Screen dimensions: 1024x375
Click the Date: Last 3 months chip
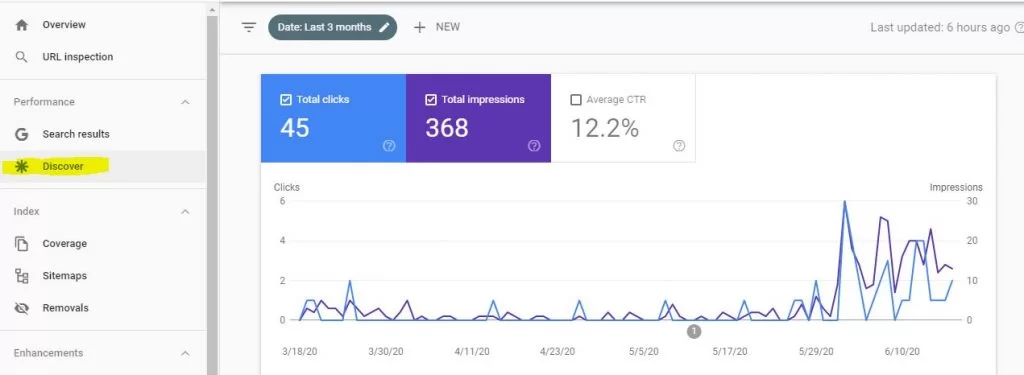332,27
